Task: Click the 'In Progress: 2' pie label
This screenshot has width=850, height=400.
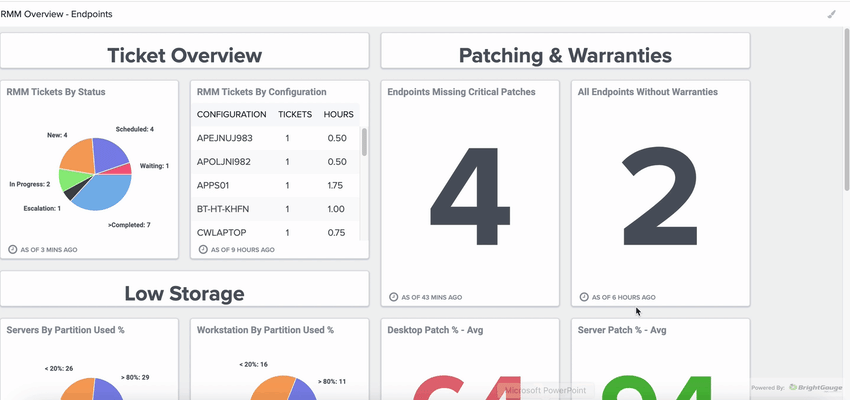Action: [x=30, y=184]
